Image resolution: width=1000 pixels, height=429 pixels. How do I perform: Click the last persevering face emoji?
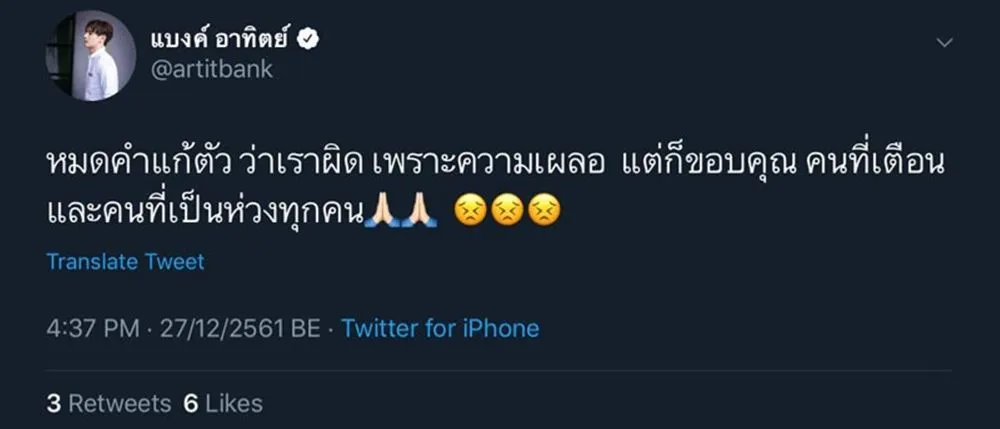click(543, 212)
